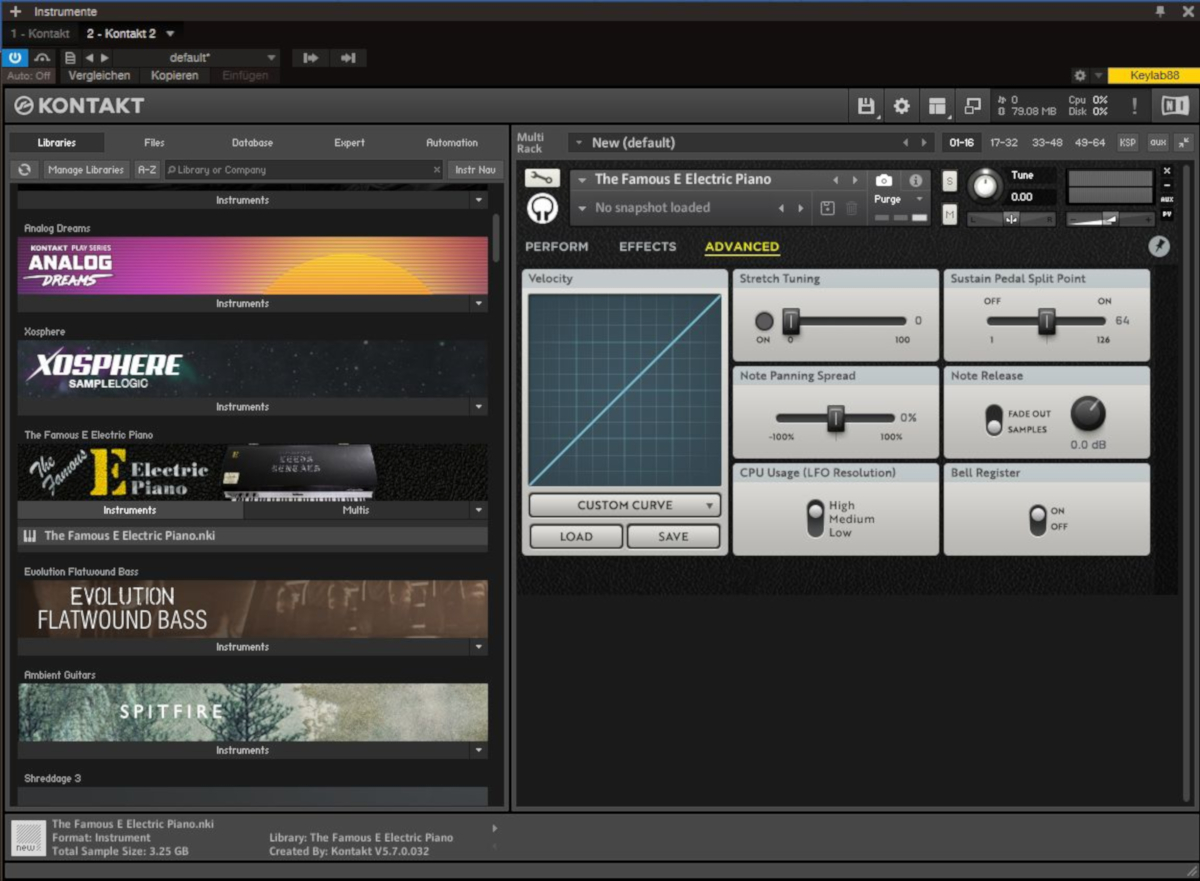Toggle the Note Release fade out/samples switch
This screenshot has width=1200, height=881.
[x=994, y=420]
